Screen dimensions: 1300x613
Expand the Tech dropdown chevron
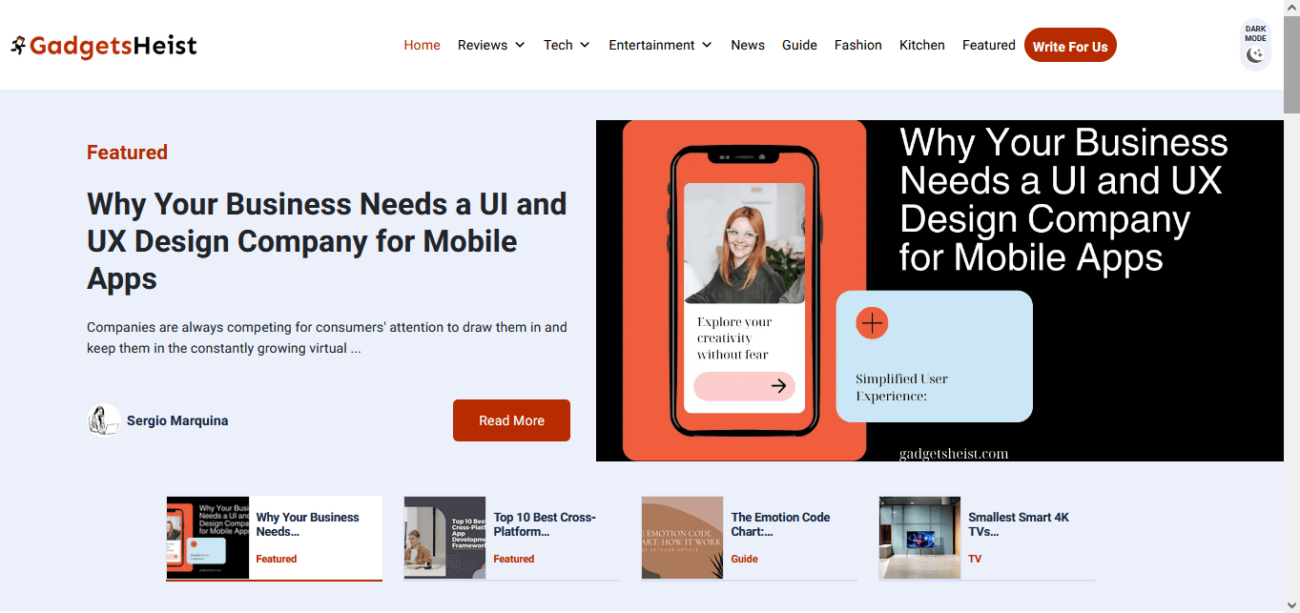pos(585,45)
